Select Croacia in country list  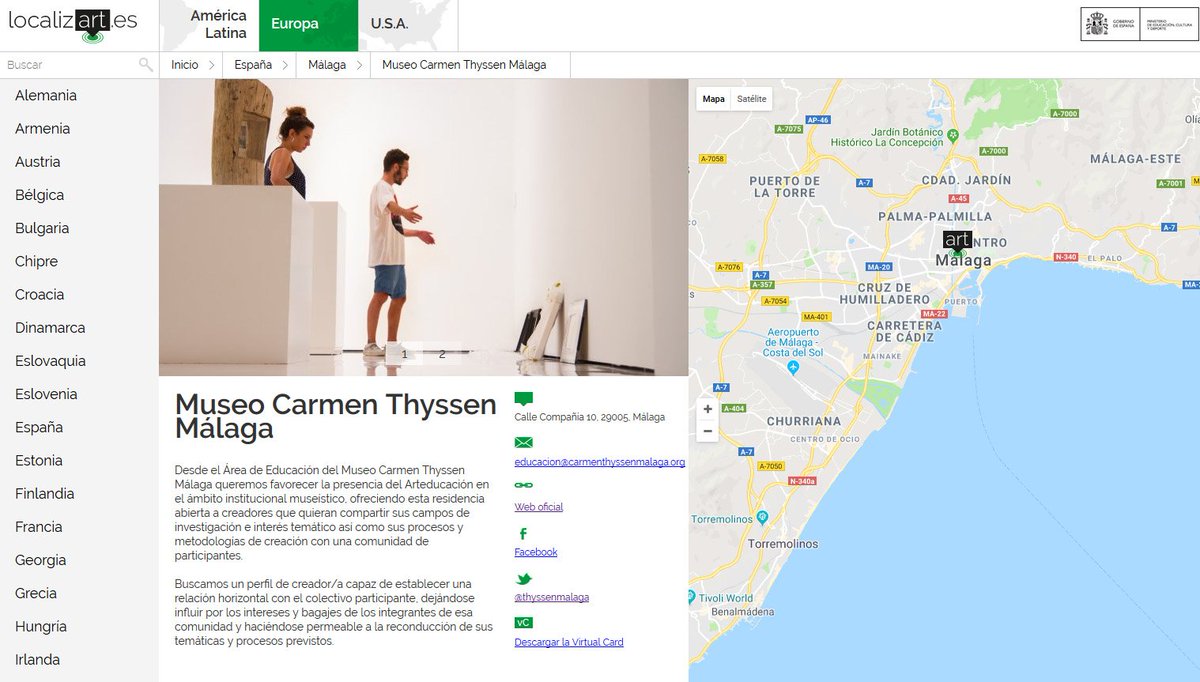40,294
